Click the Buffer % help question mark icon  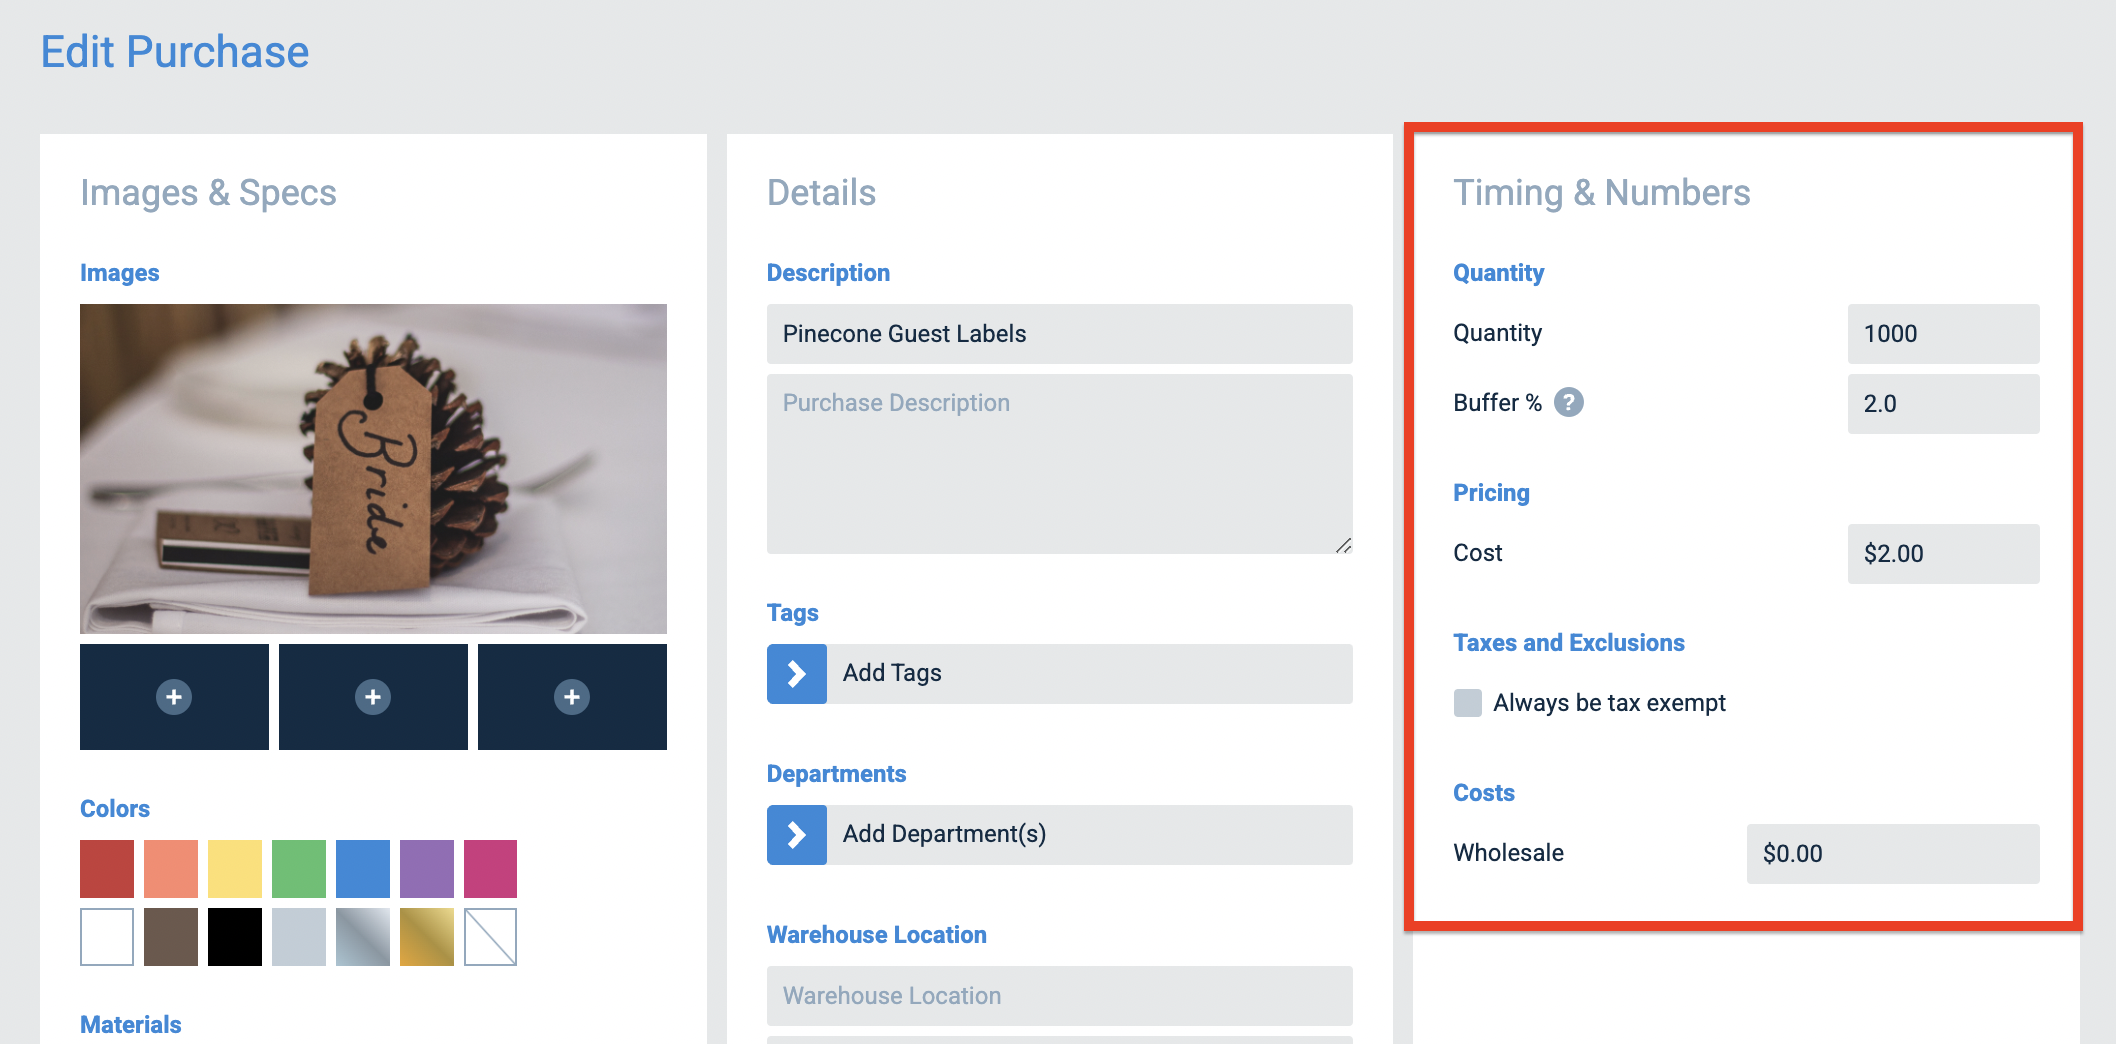point(1568,402)
